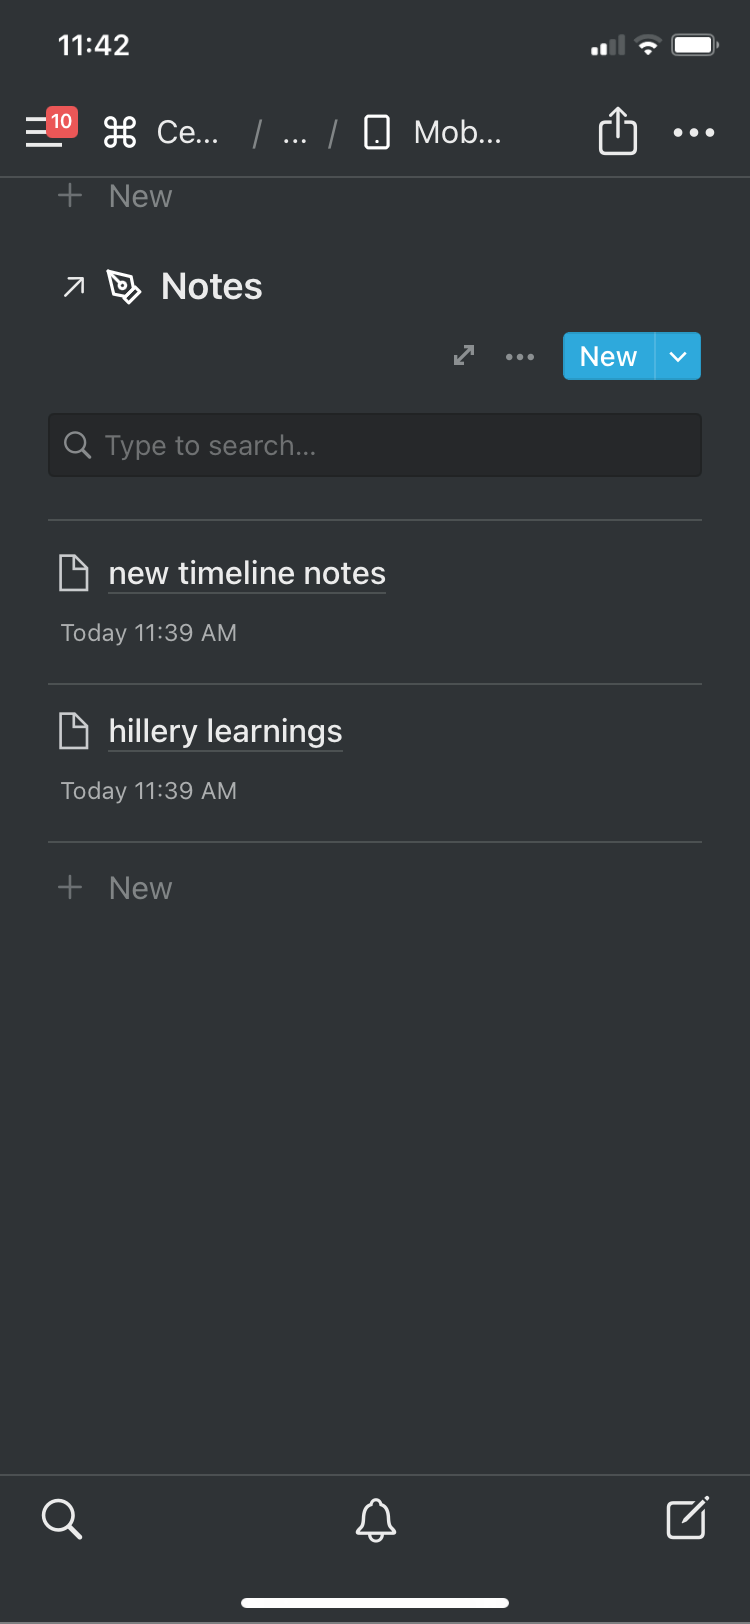Open the Notes view options menu
750x1624 pixels.
520,356
